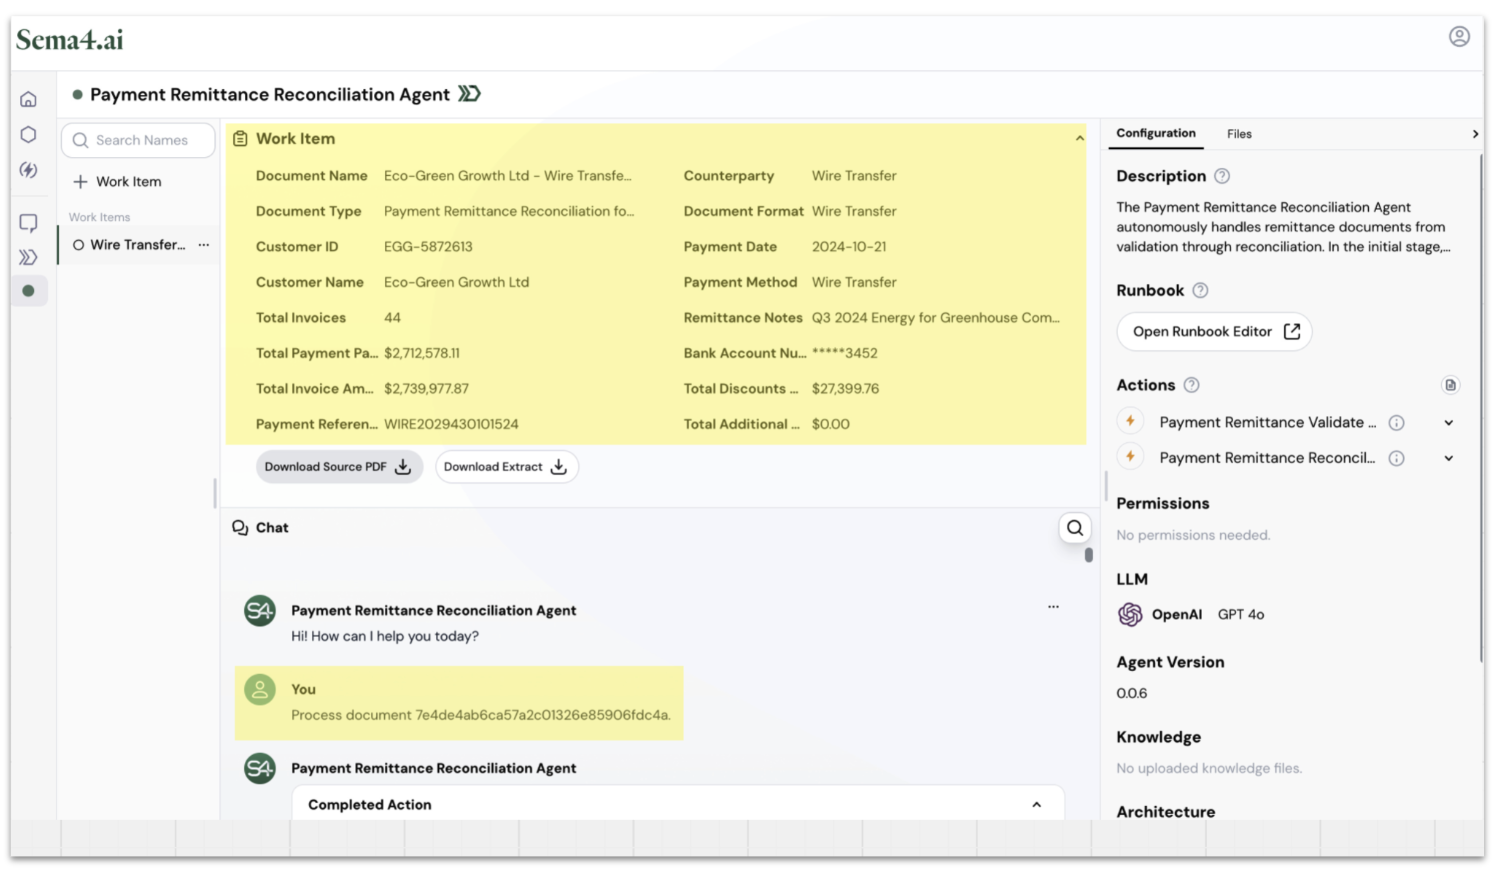
Task: Click the 'Process document' user message
Action: (x=481, y=715)
